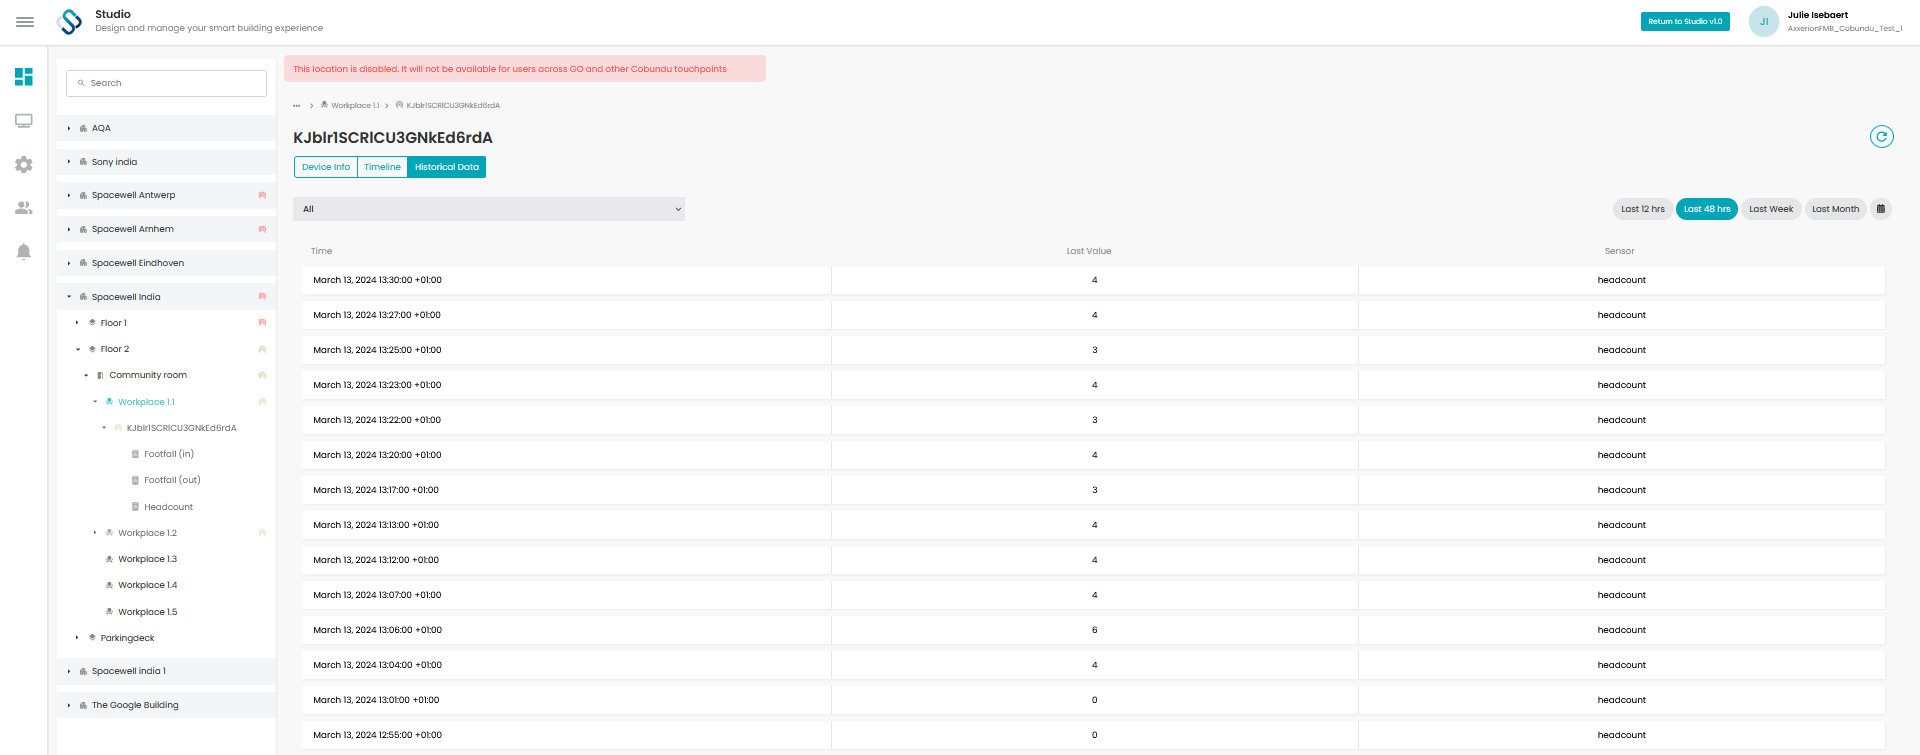The height and width of the screenshot is (755, 1920).
Task: Collapse the Spacewell India tree node
Action: pyautogui.click(x=69, y=297)
